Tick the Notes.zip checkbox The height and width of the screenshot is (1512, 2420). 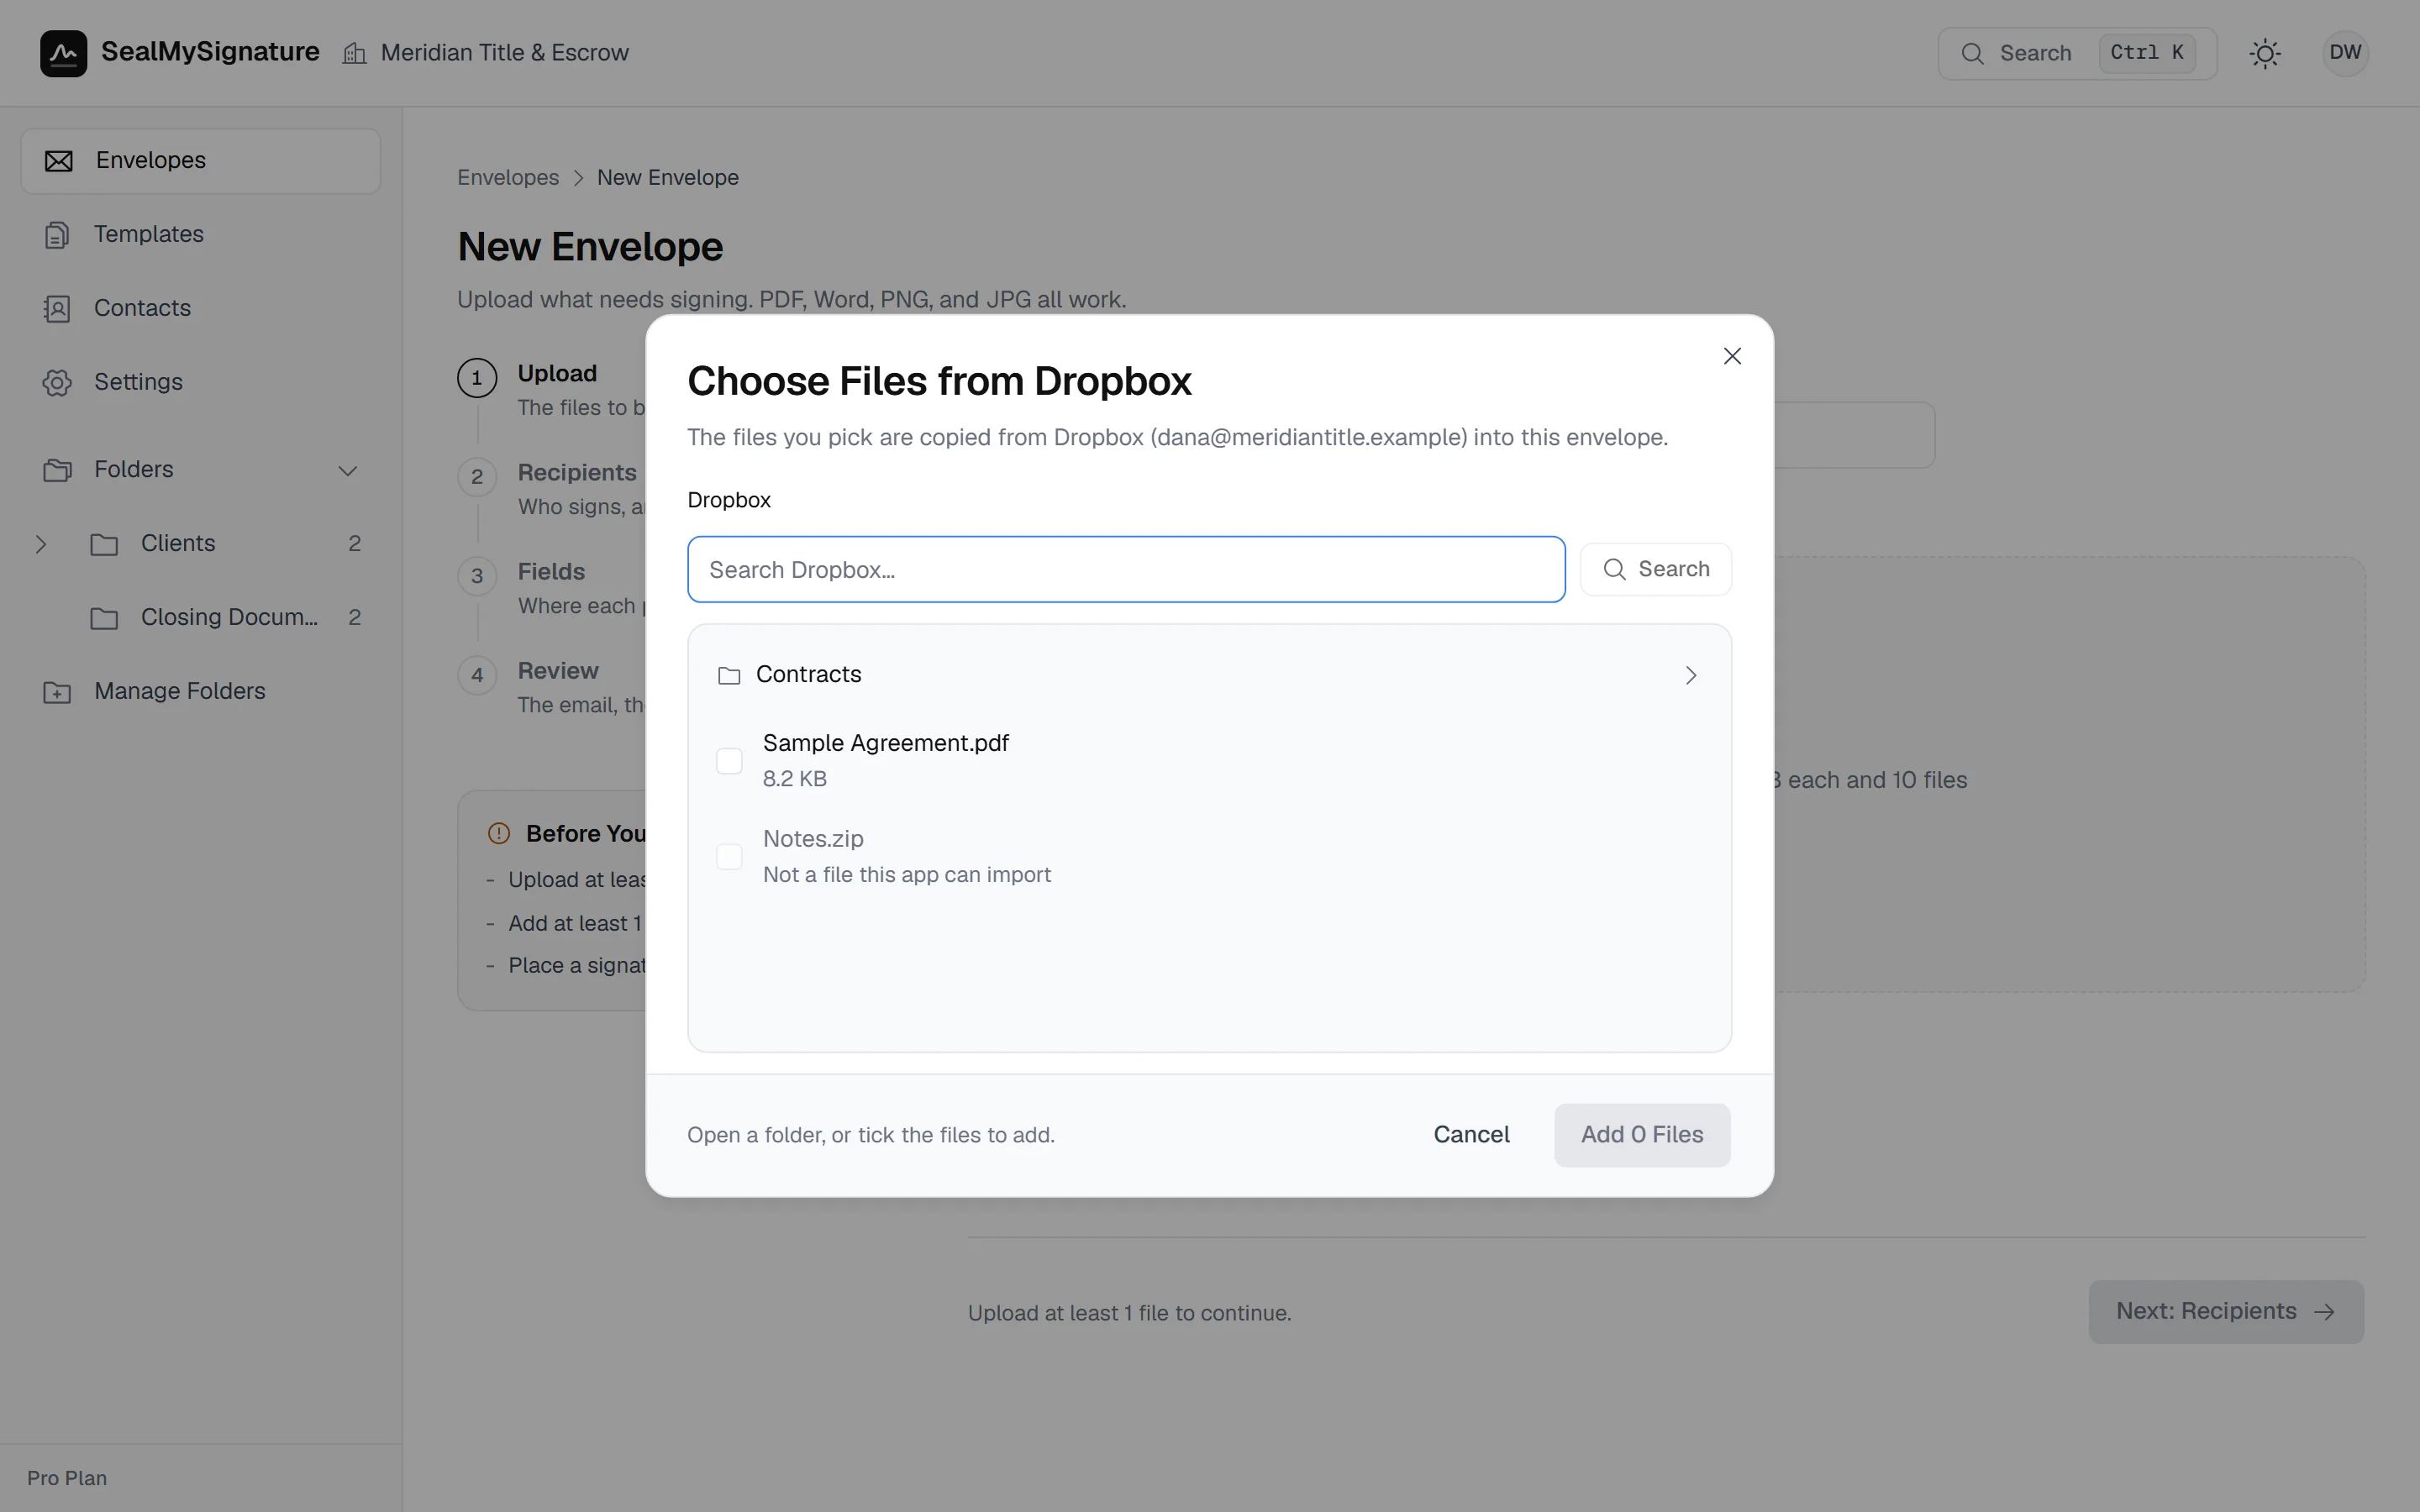(x=729, y=857)
